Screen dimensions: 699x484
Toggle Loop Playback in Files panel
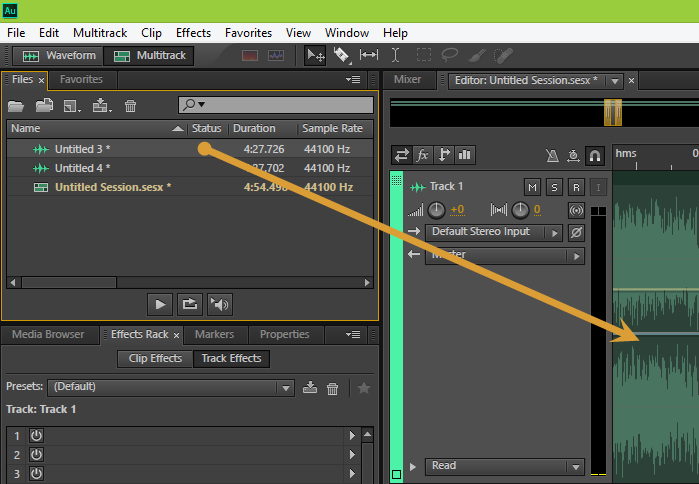point(190,304)
